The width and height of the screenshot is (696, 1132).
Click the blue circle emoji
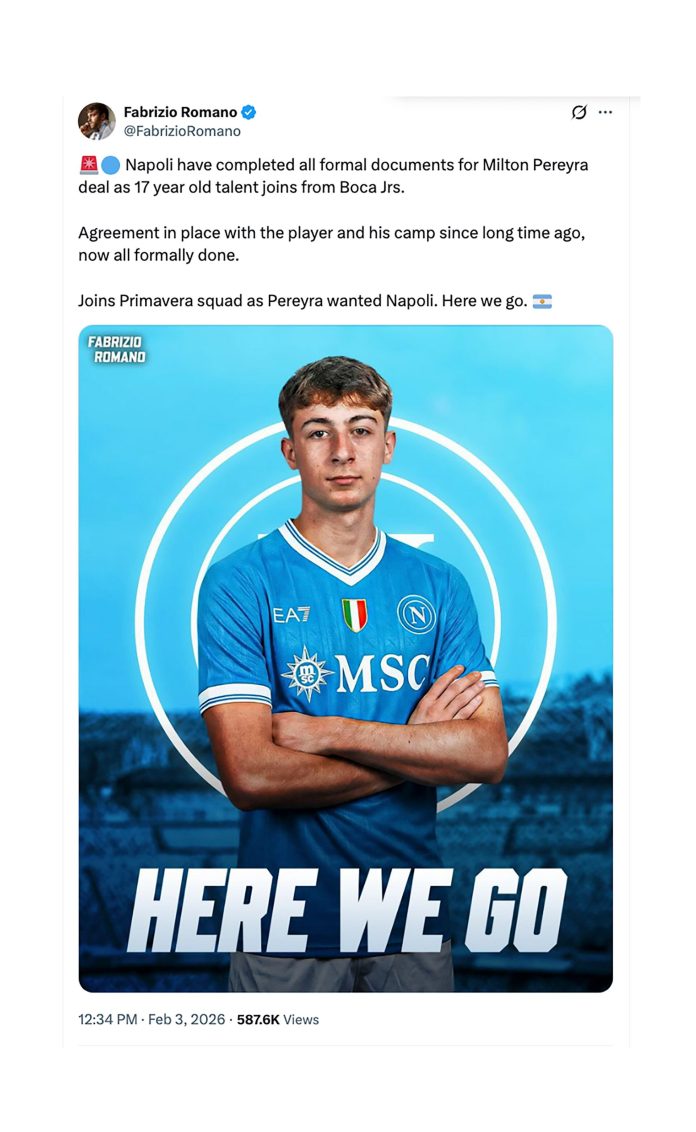(x=110, y=165)
